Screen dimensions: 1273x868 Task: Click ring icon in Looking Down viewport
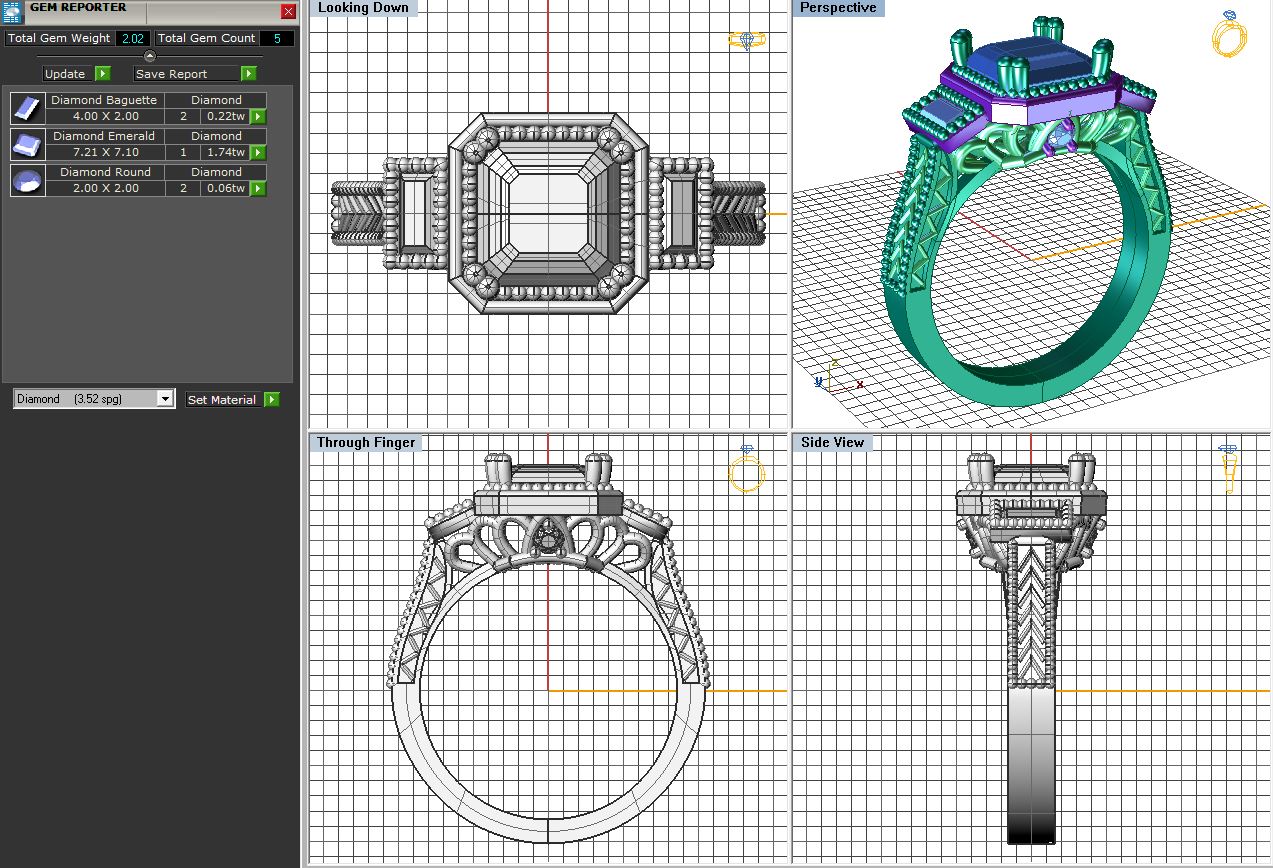(x=747, y=40)
